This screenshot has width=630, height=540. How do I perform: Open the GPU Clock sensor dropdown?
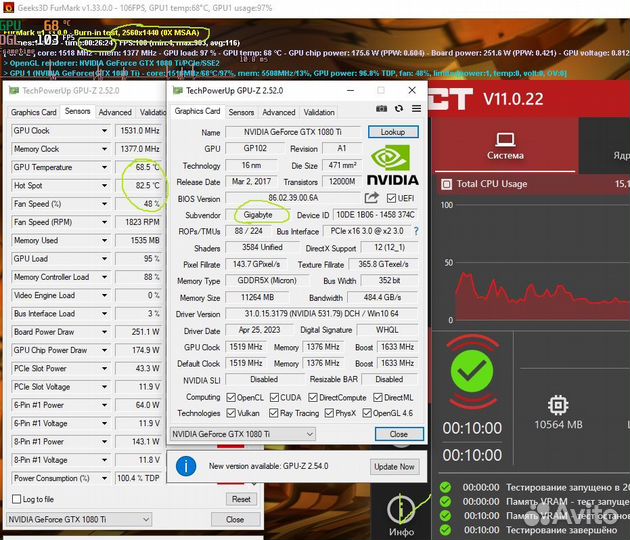click(104, 131)
